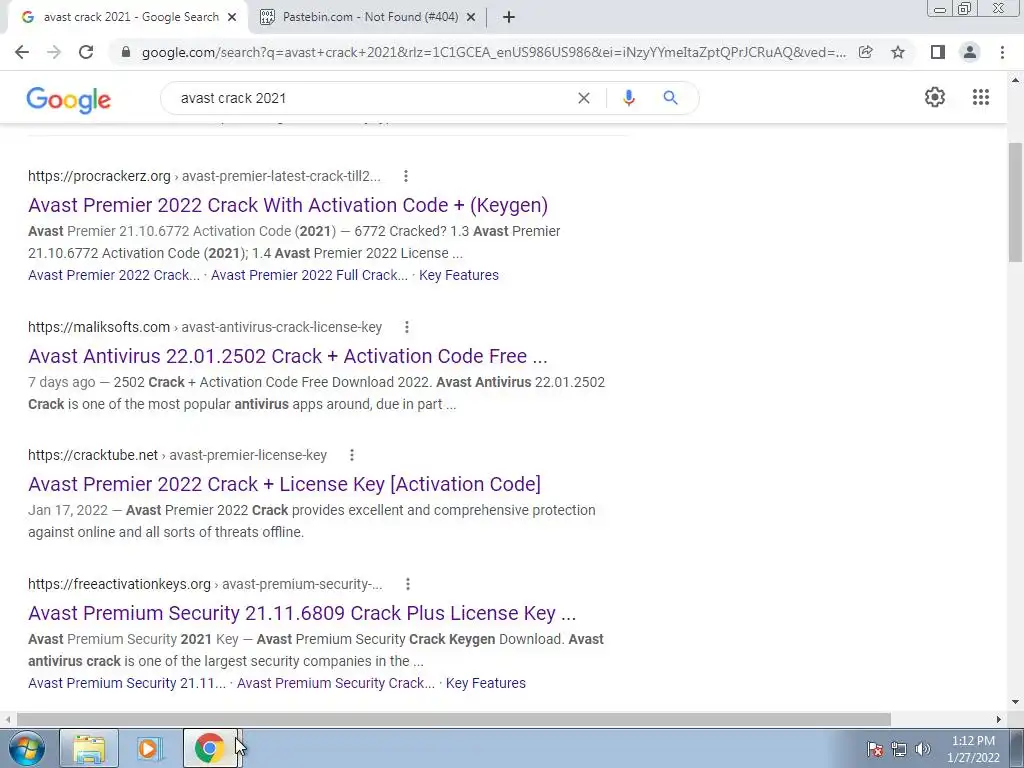Select the avast crack 2021 Google Search tab

[127, 18]
